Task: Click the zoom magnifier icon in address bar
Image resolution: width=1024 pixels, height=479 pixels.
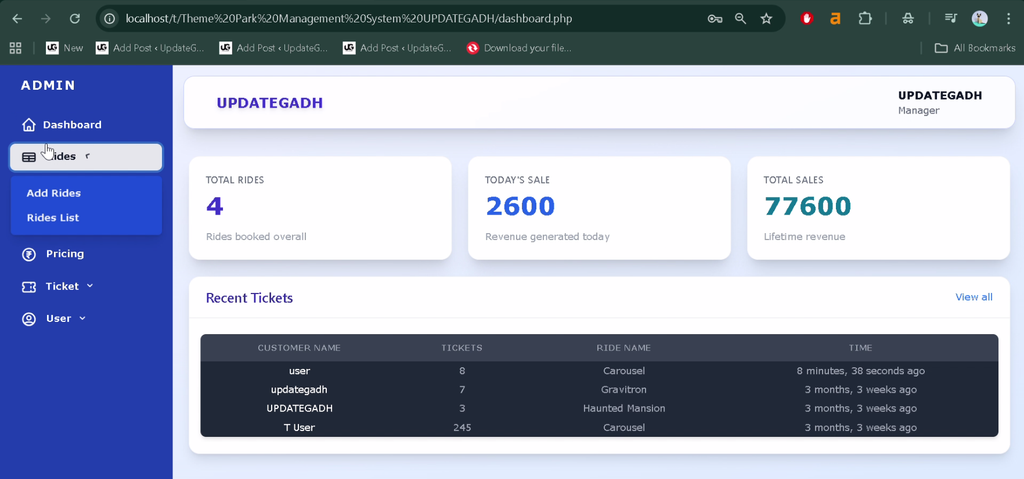Action: (740, 19)
